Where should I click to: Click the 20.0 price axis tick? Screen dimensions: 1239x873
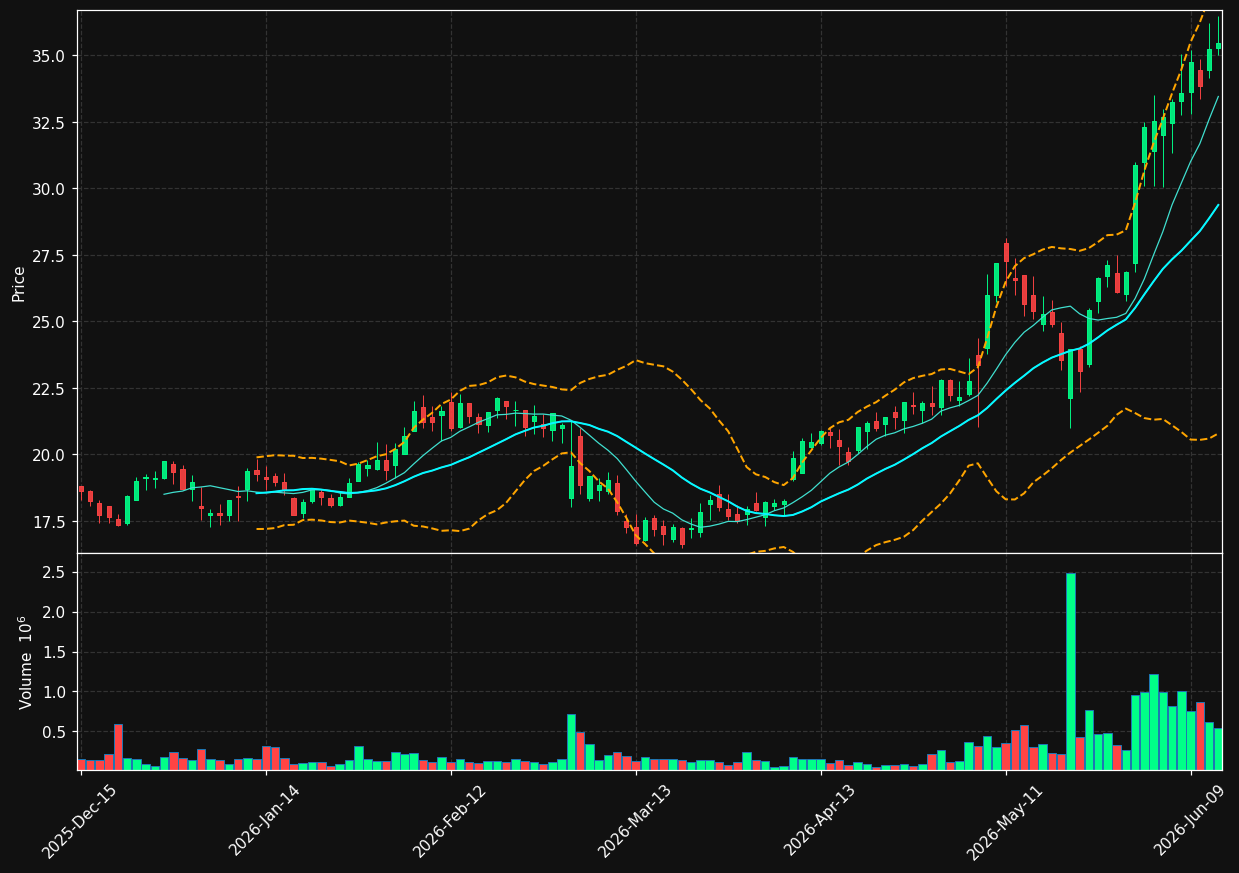pyautogui.click(x=50, y=455)
